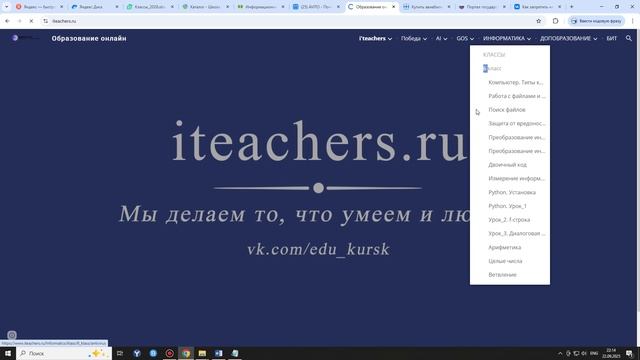
Task: Open the 'Арифметика' lesson
Action: point(505,248)
